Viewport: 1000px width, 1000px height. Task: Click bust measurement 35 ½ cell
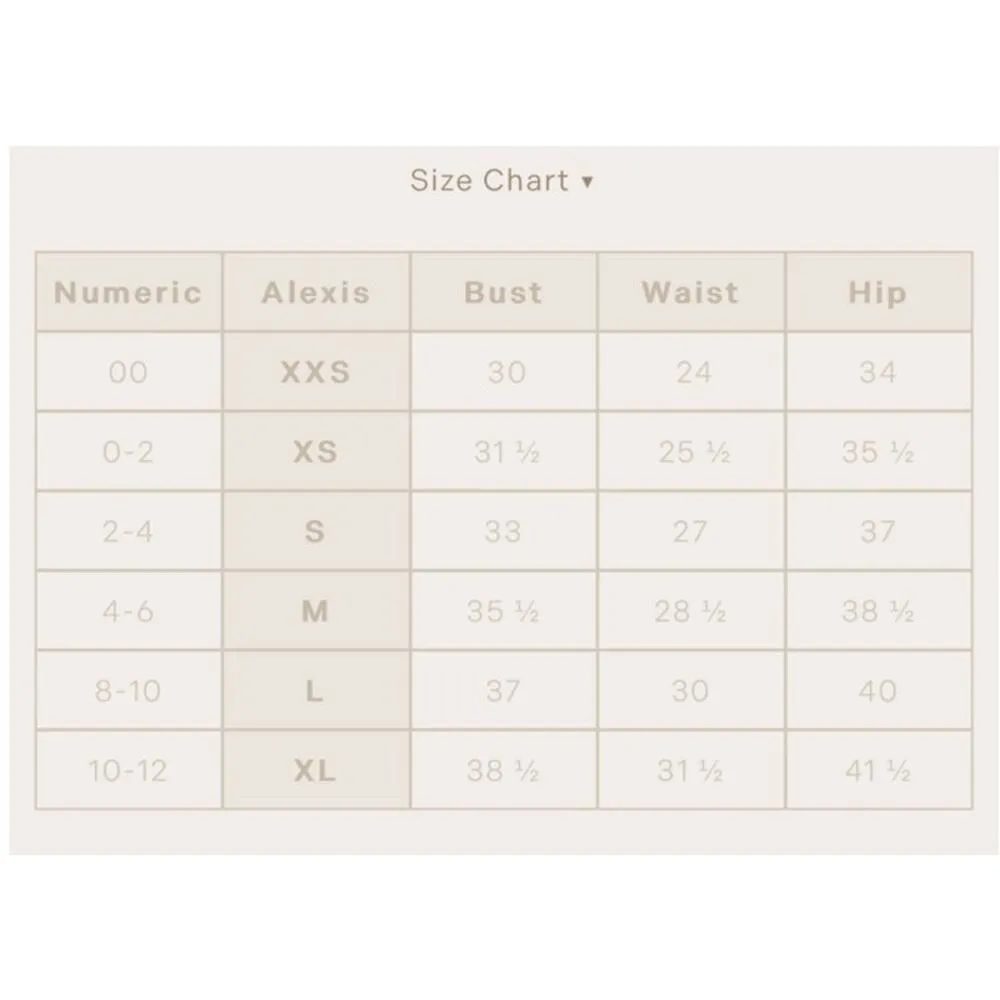click(x=503, y=611)
